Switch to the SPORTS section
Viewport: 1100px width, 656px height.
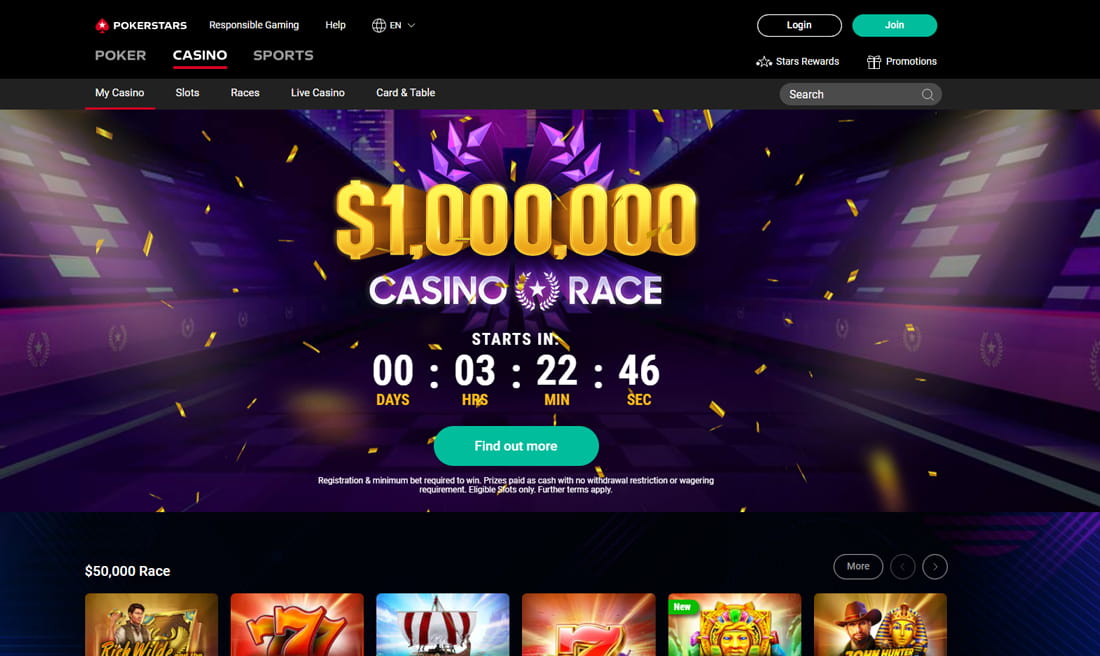coord(283,55)
